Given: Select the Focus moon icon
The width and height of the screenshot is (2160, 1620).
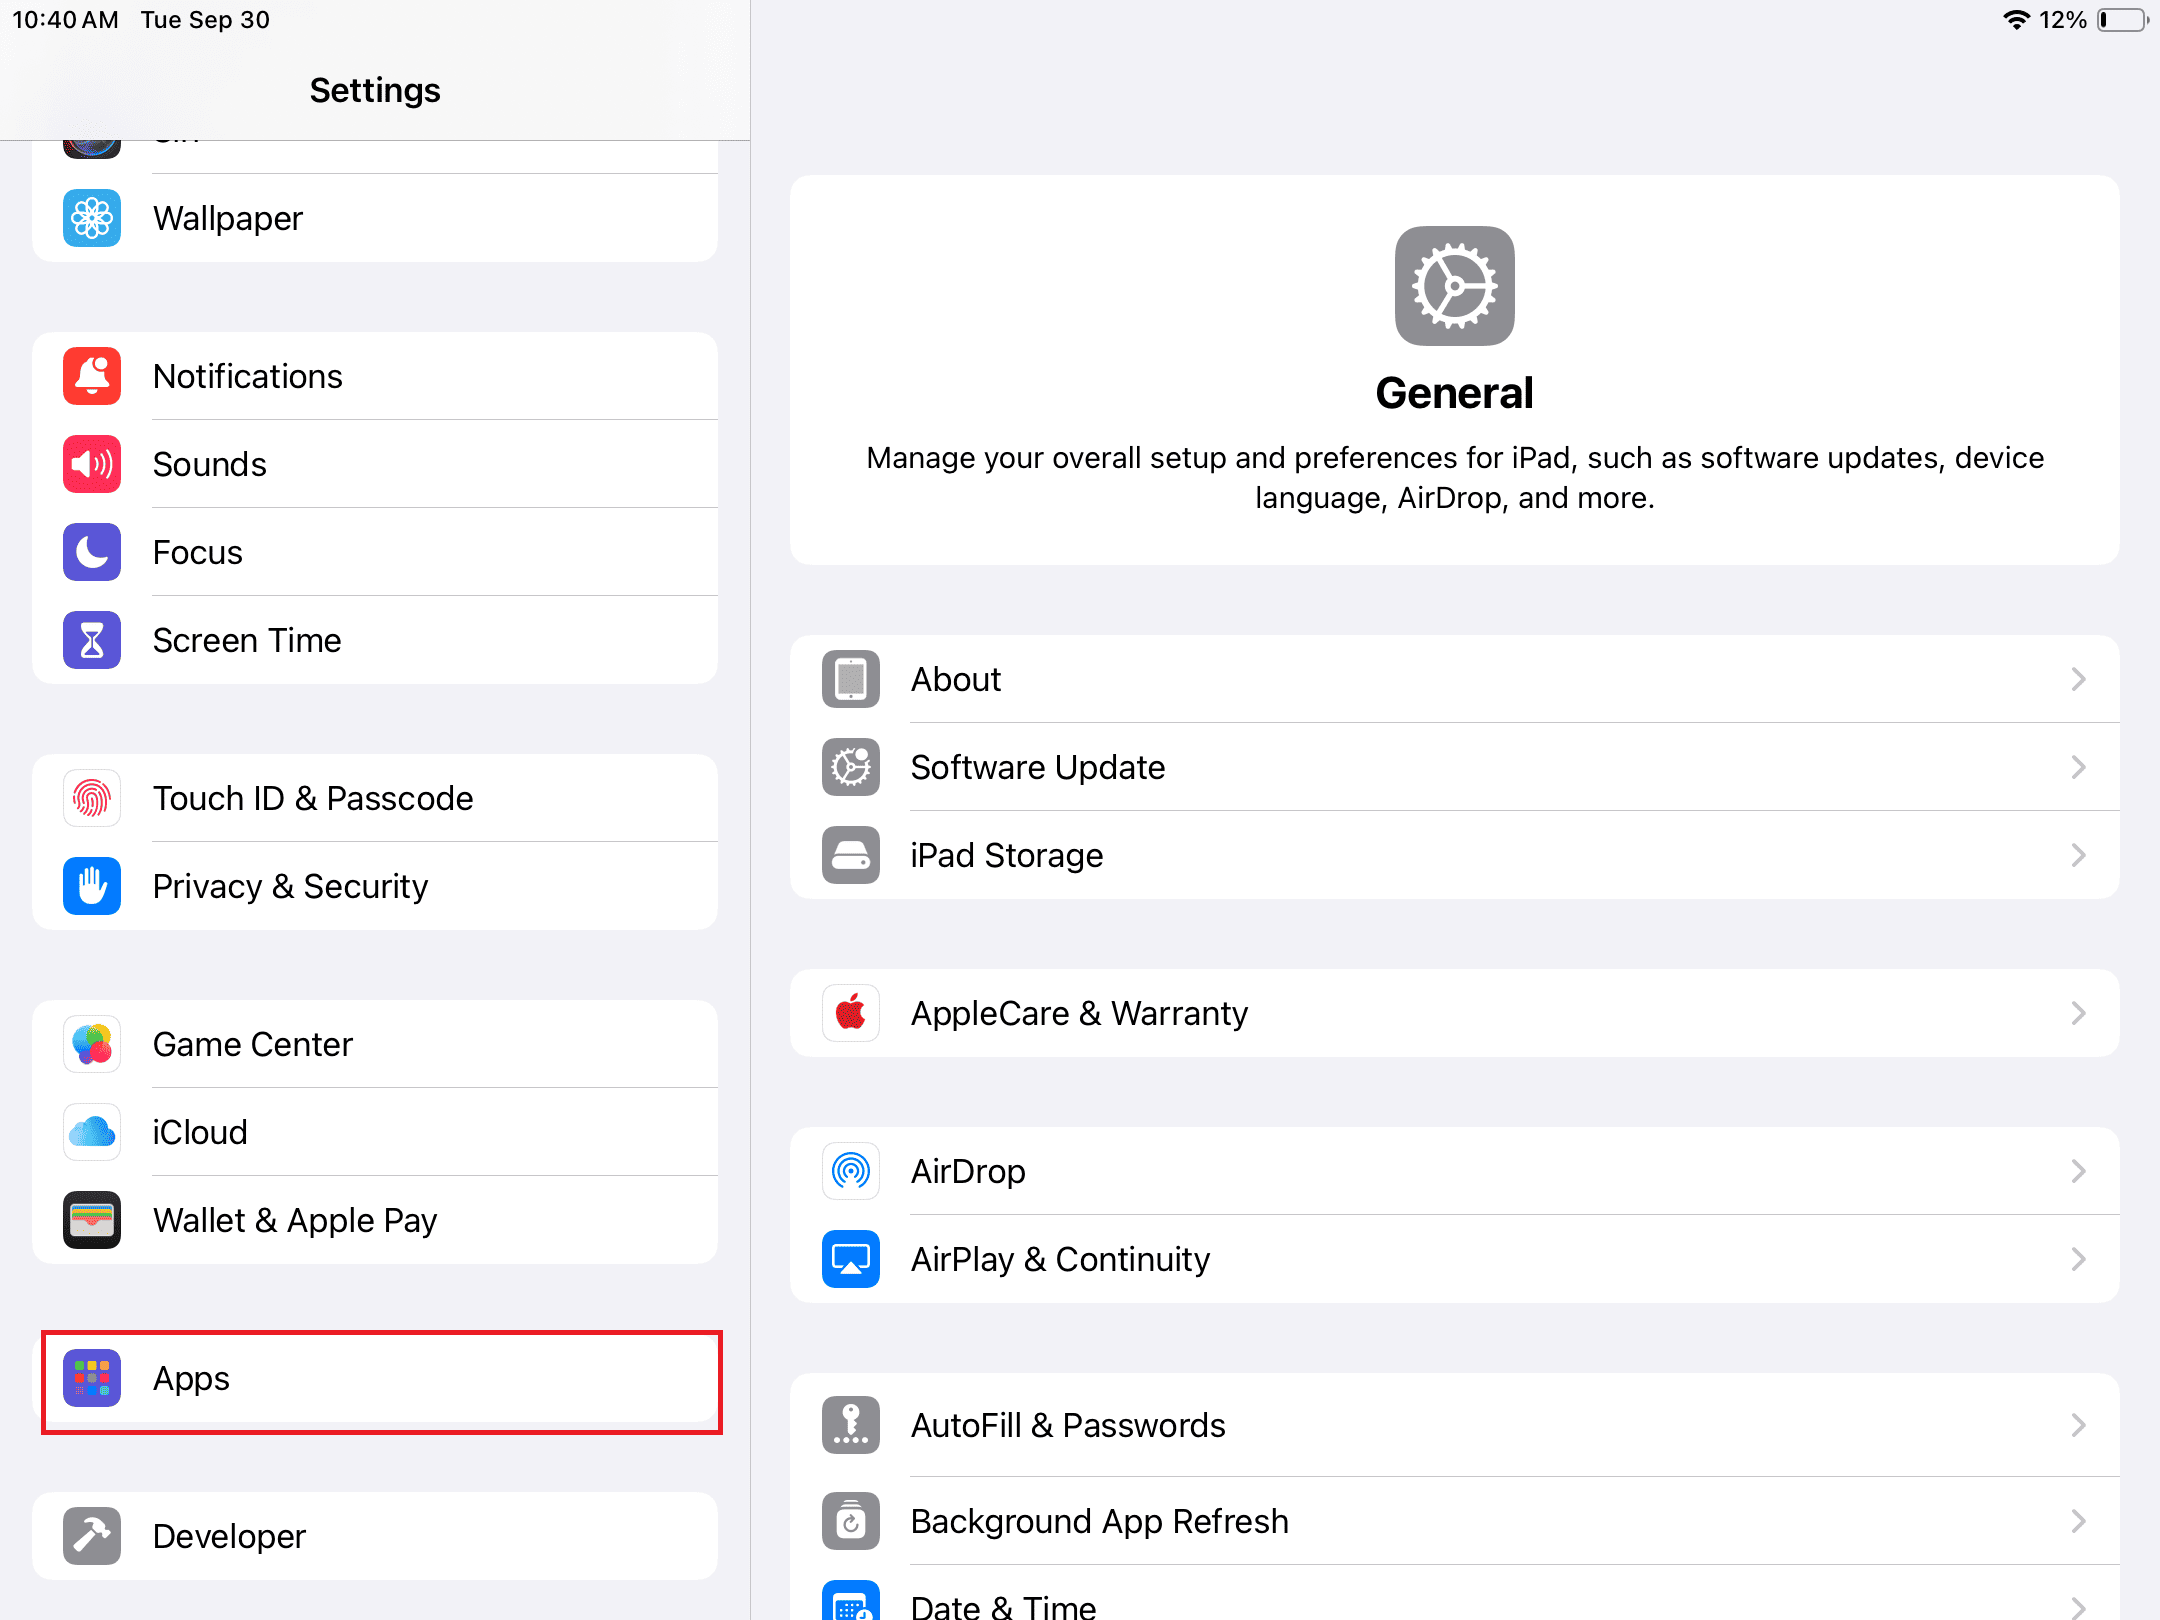Looking at the screenshot, I should pyautogui.click(x=92, y=552).
